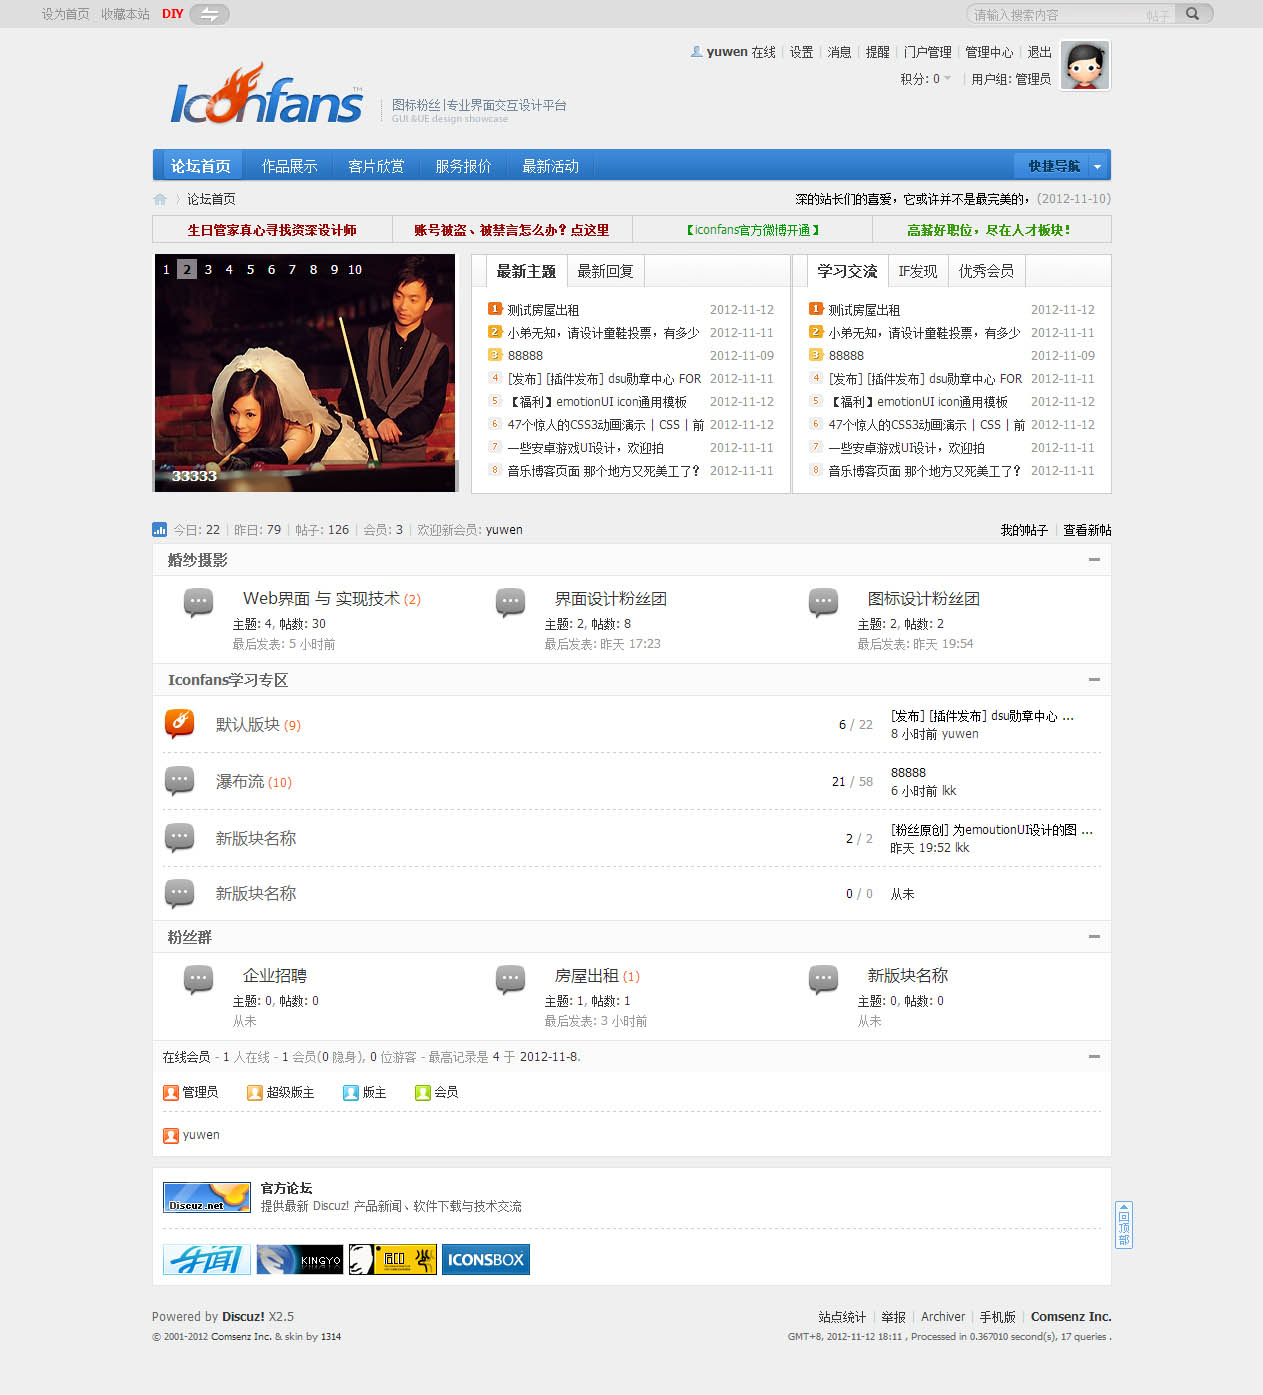
Task: Switch to the IF发现 tab
Action: 917,270
